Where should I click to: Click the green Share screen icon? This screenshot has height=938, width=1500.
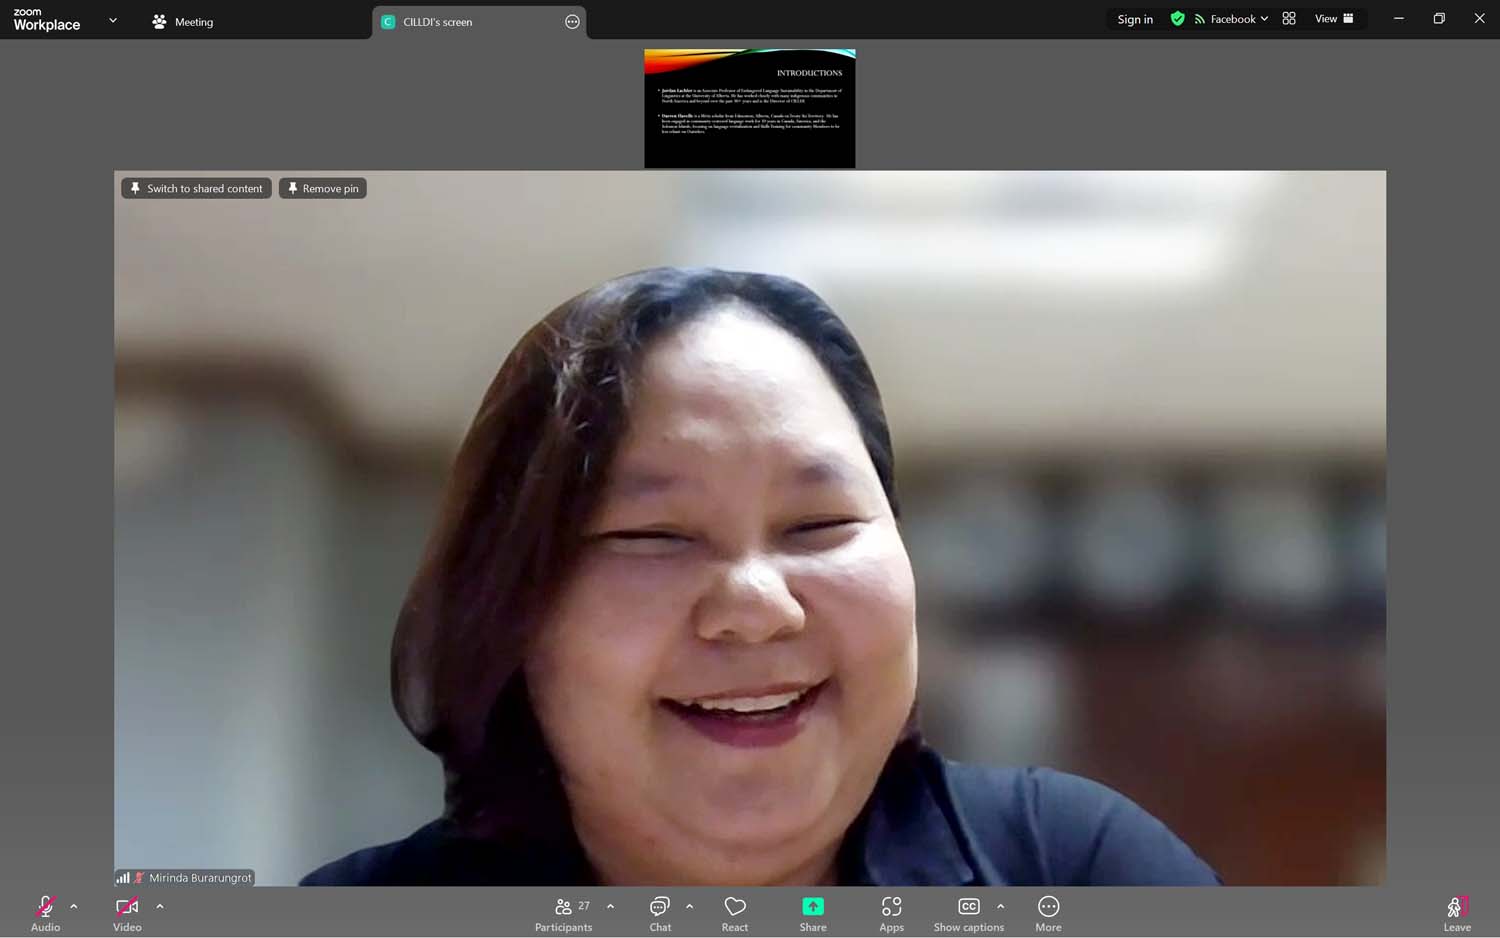point(813,906)
